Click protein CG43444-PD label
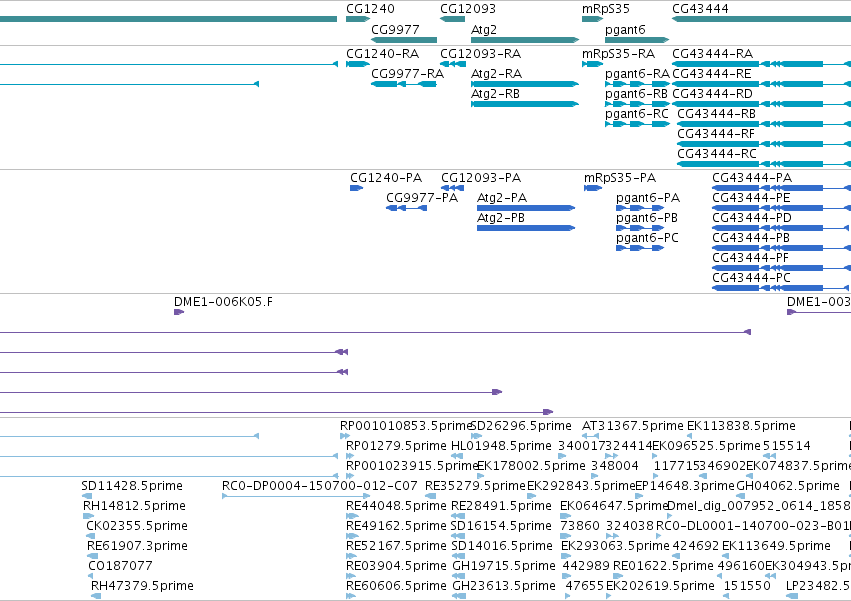 point(752,218)
